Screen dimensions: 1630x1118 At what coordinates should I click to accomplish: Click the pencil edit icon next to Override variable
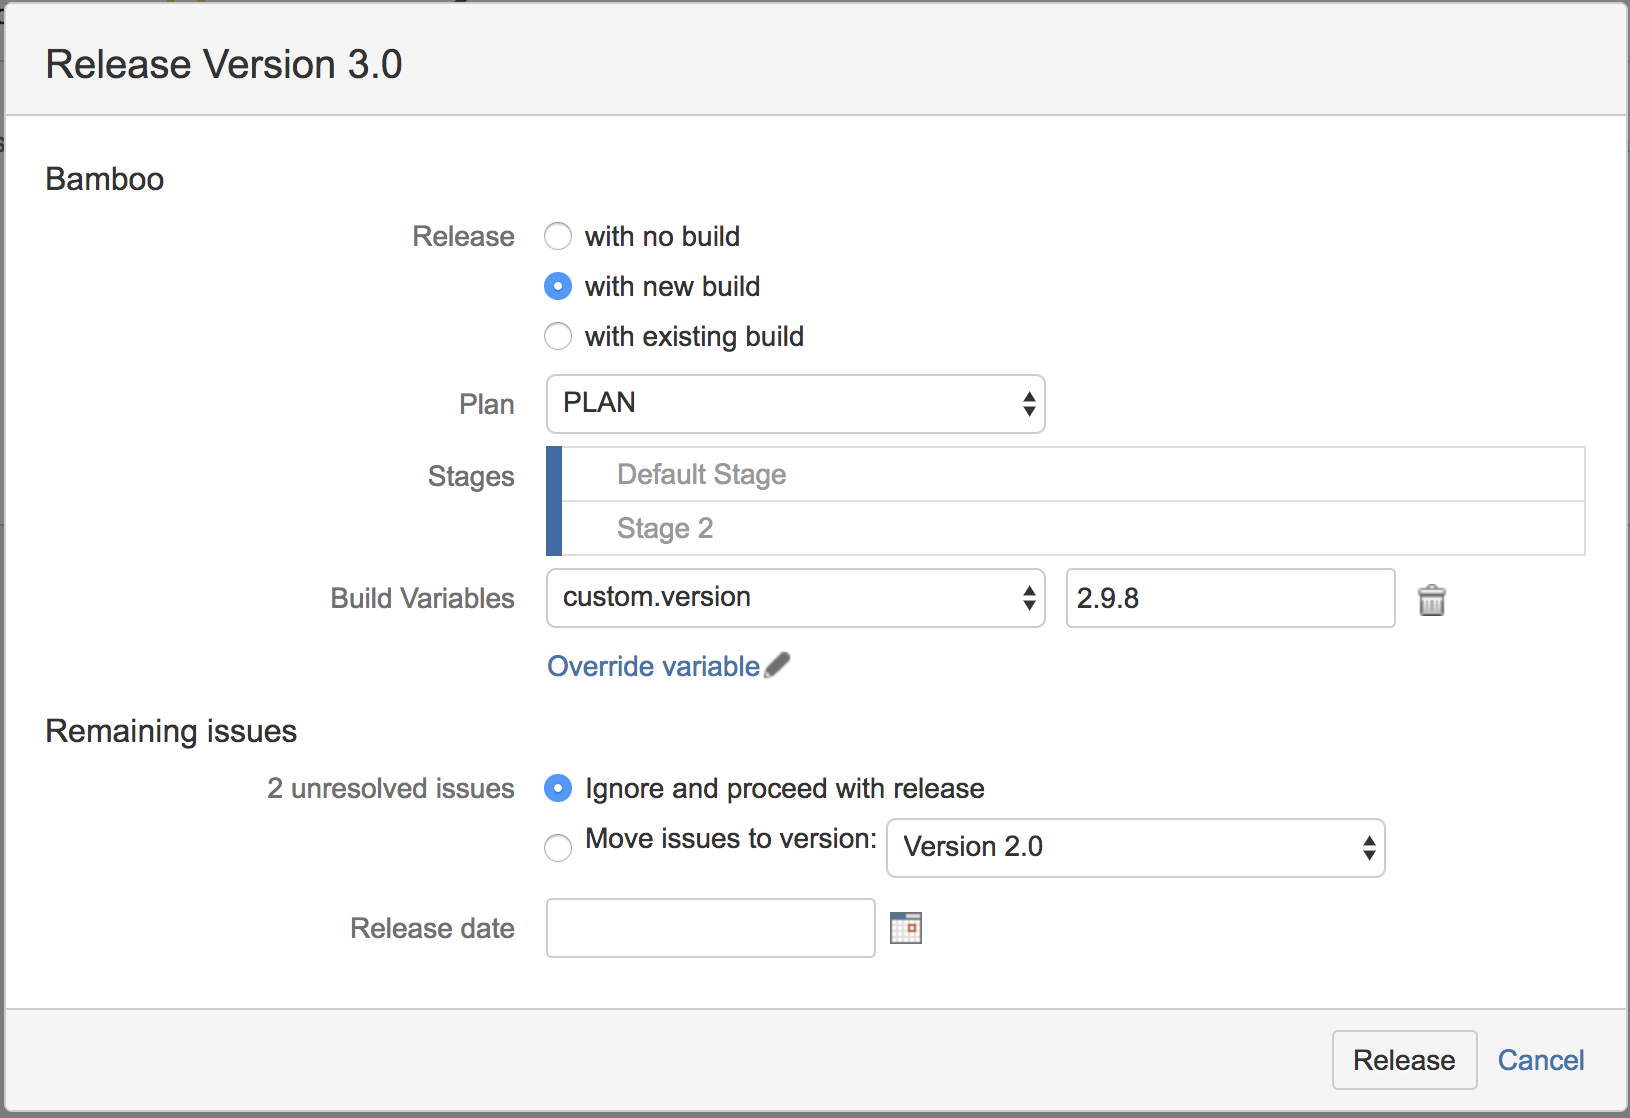(x=778, y=663)
